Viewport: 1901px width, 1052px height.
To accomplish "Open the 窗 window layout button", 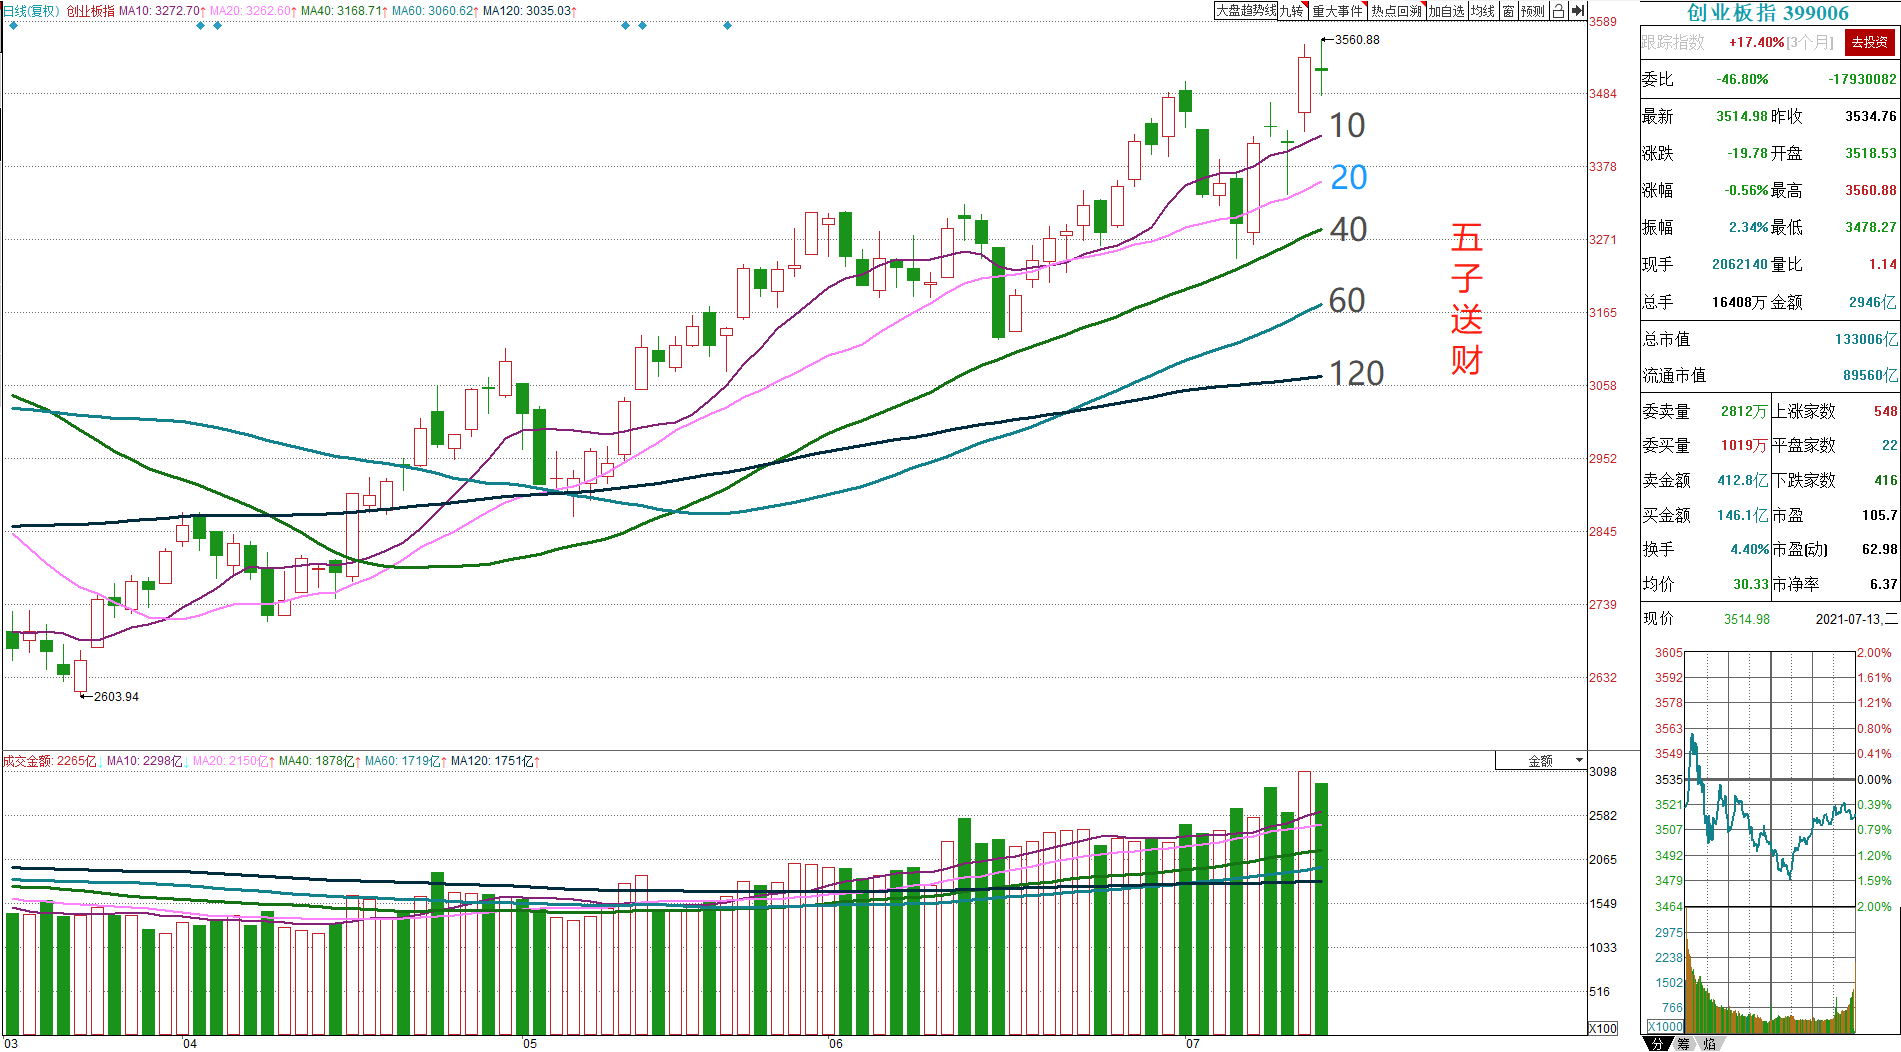I will 1508,11.
